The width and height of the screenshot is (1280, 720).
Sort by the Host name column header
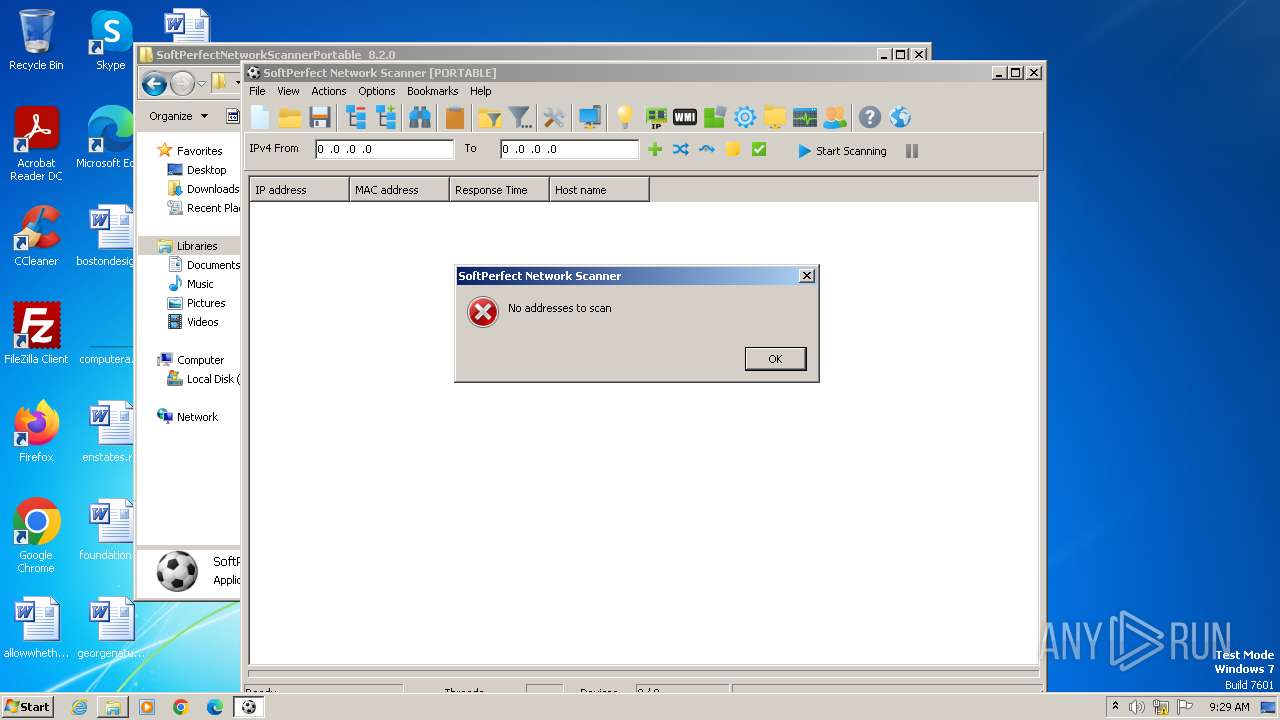(x=599, y=190)
